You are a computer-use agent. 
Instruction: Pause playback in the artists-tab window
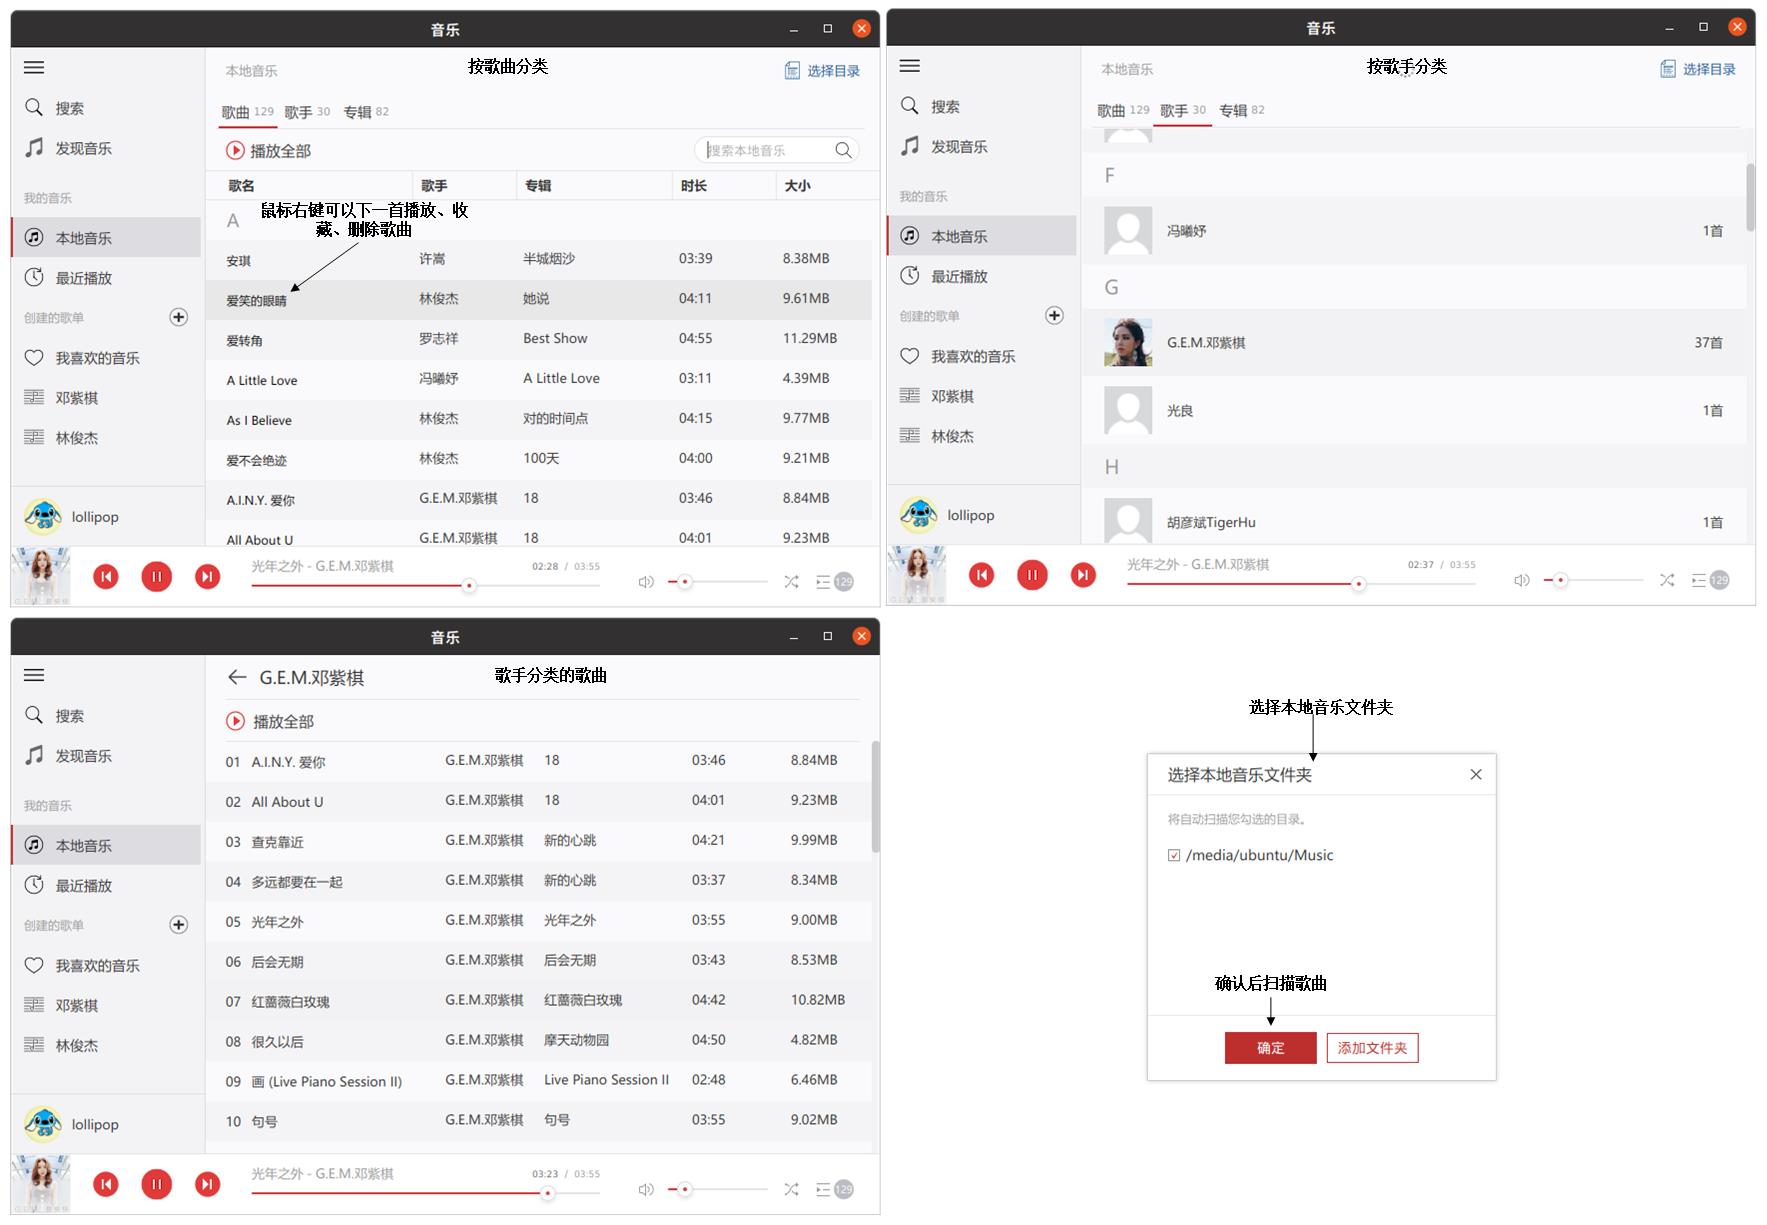pyautogui.click(x=1032, y=575)
